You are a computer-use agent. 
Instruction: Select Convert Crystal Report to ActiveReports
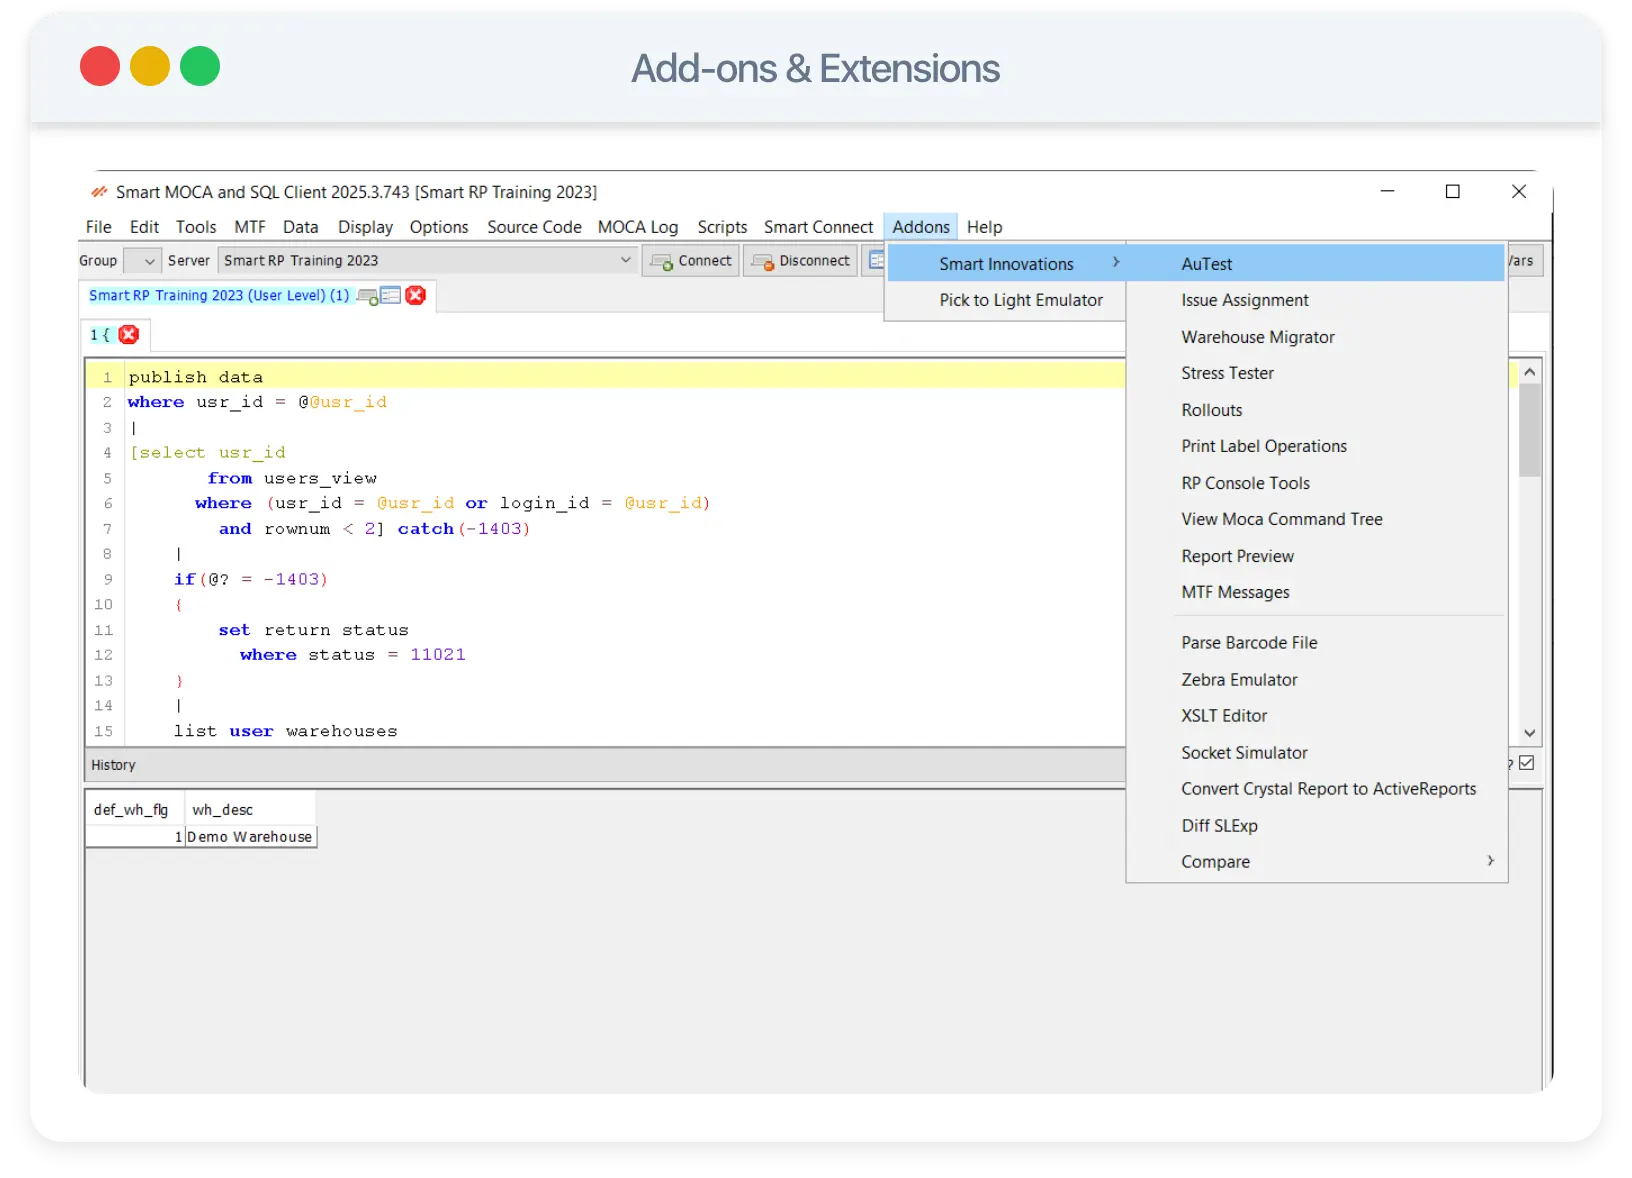[1316, 789]
